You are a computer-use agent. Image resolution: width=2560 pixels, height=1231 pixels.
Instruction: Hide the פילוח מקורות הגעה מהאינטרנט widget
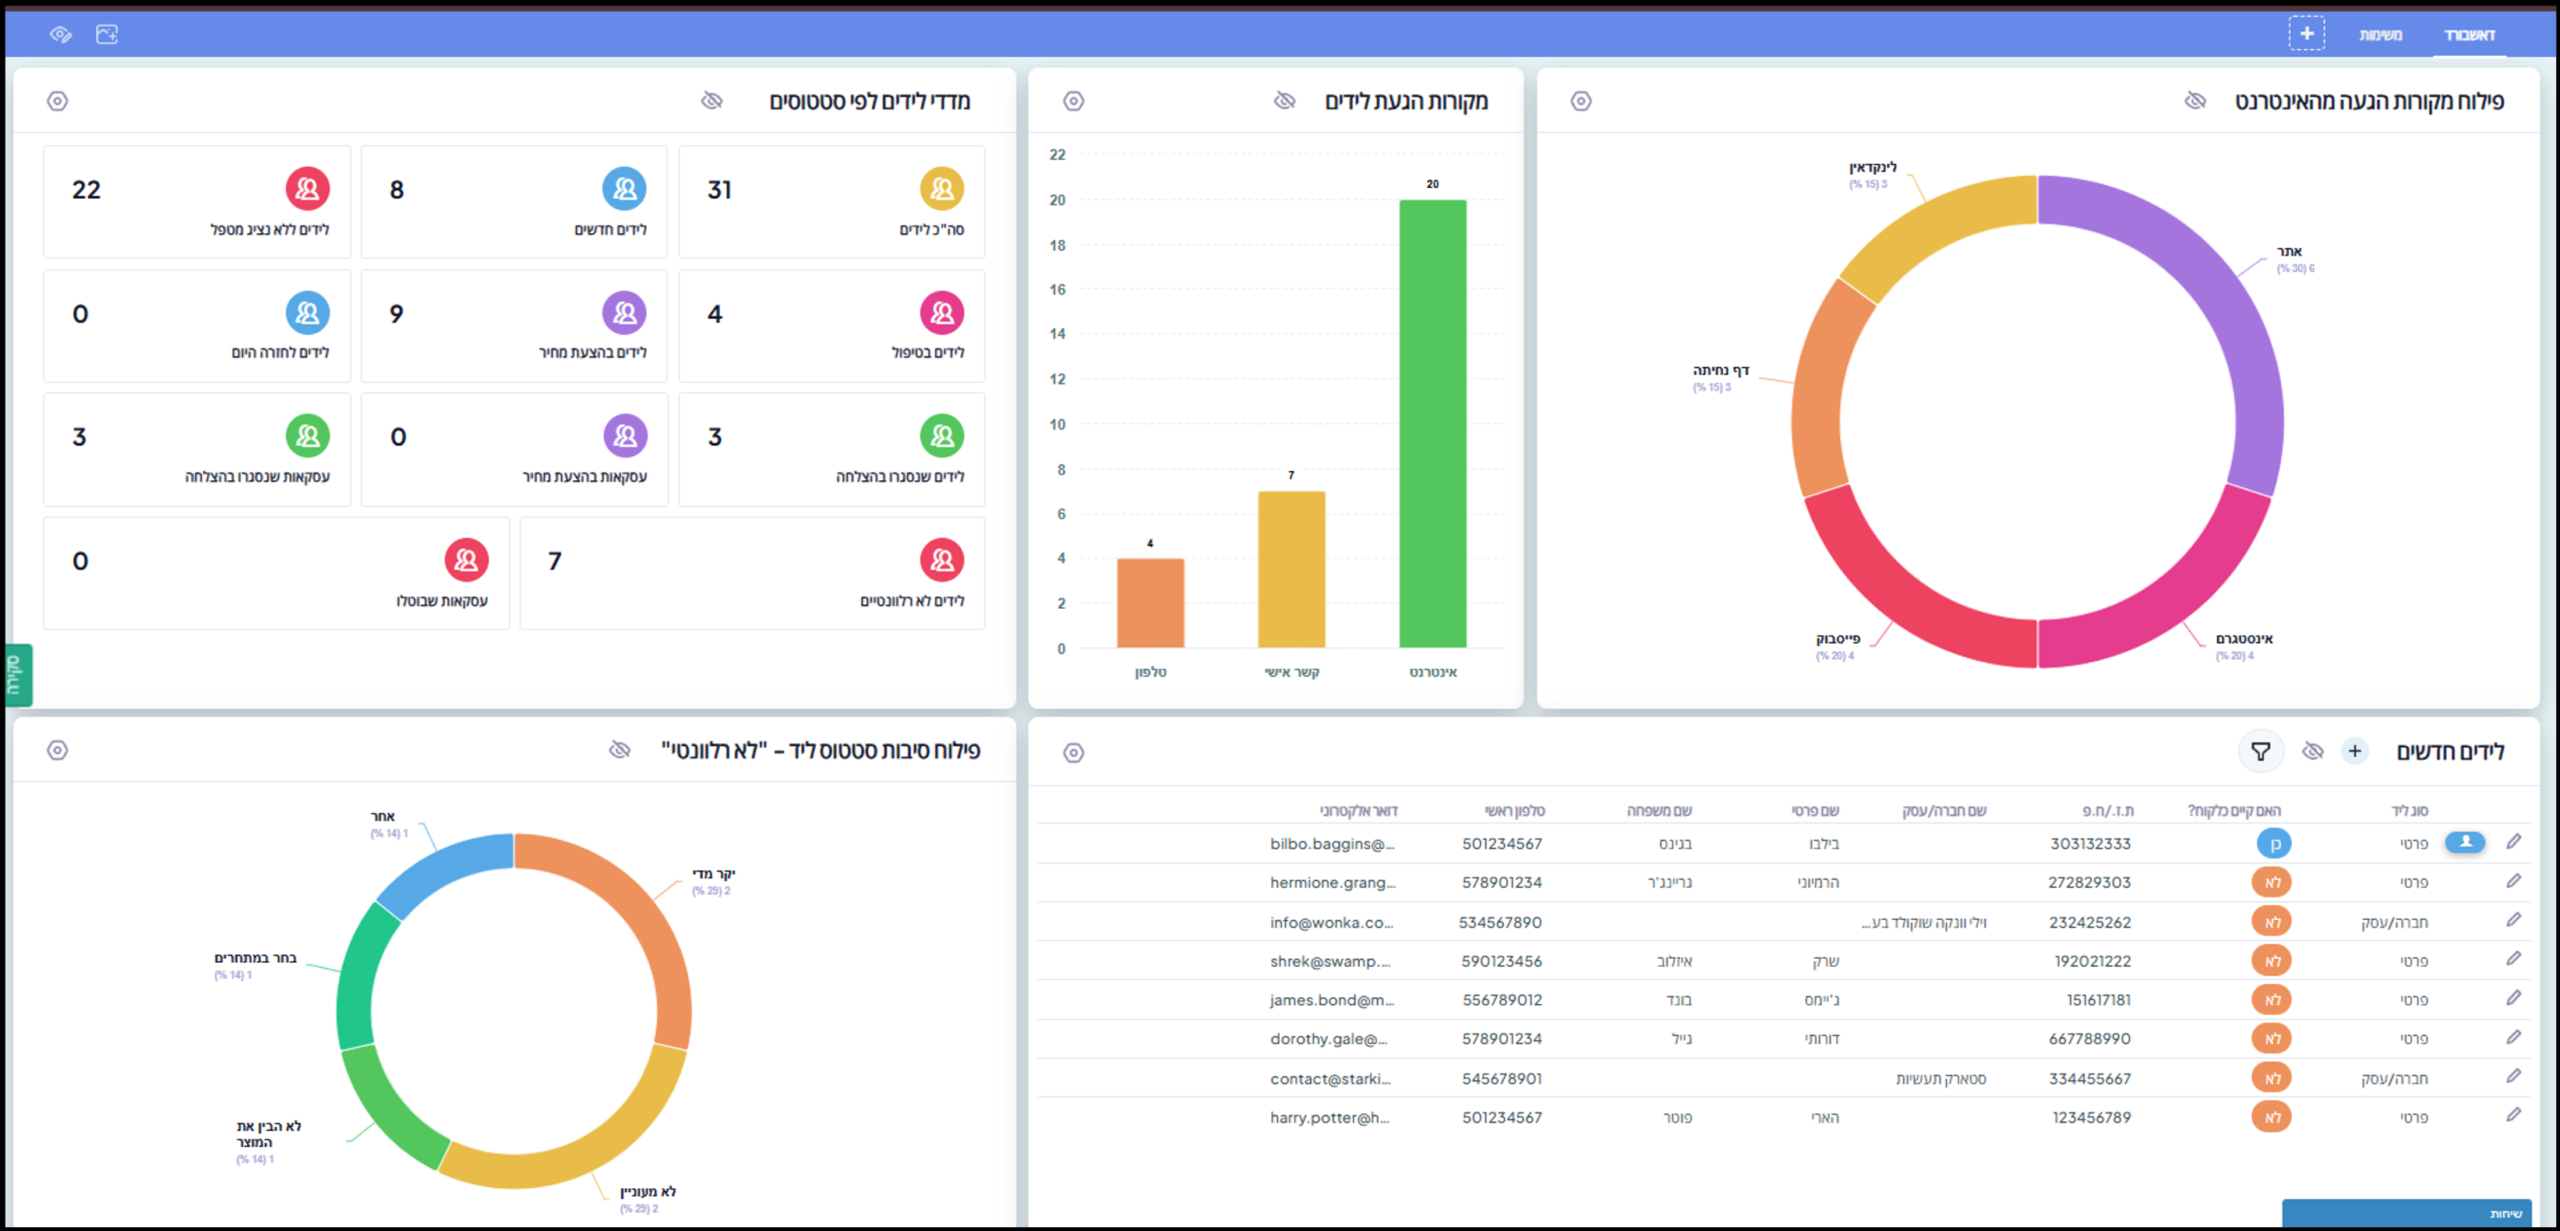(x=2195, y=101)
